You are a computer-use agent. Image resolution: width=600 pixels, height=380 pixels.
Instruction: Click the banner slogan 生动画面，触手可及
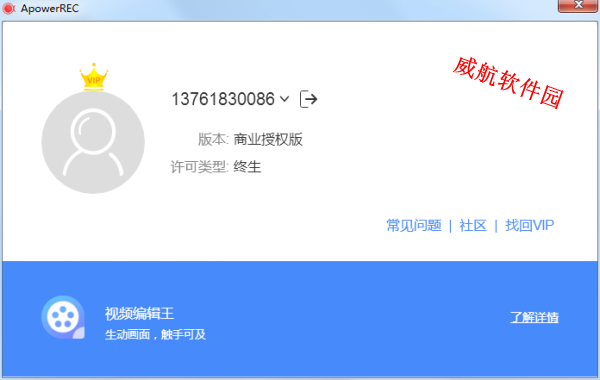155,334
